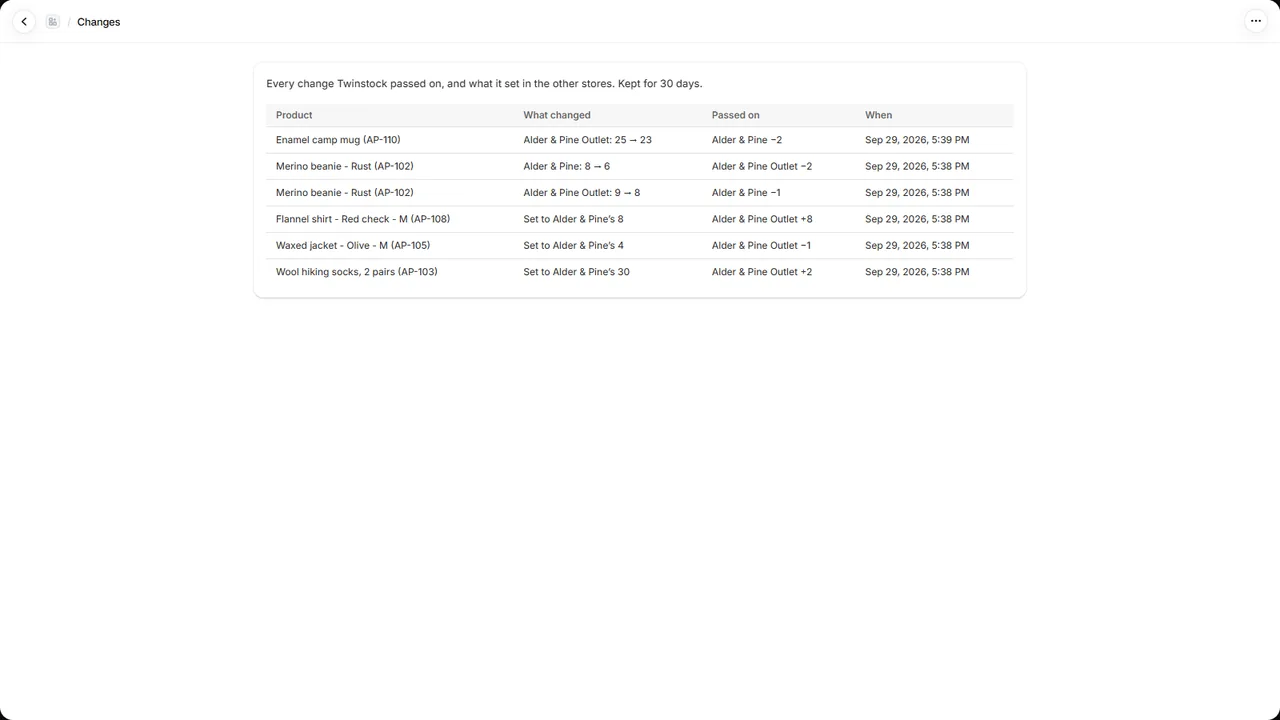Screen dimensions: 1280x720
Task: Click the Passed on column header
Action: point(736,115)
